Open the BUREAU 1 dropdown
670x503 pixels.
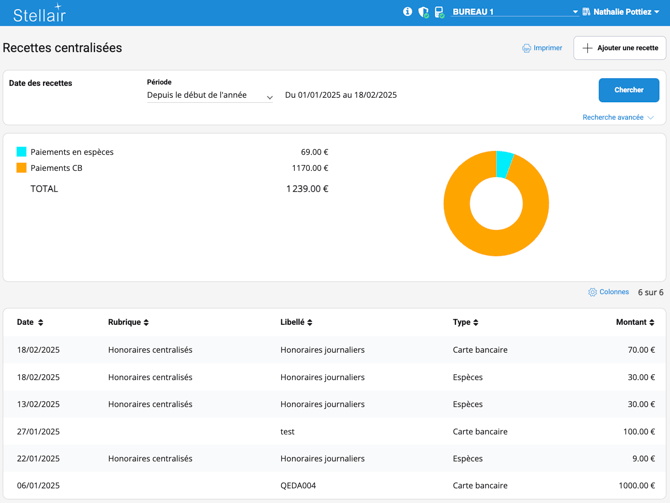514,12
